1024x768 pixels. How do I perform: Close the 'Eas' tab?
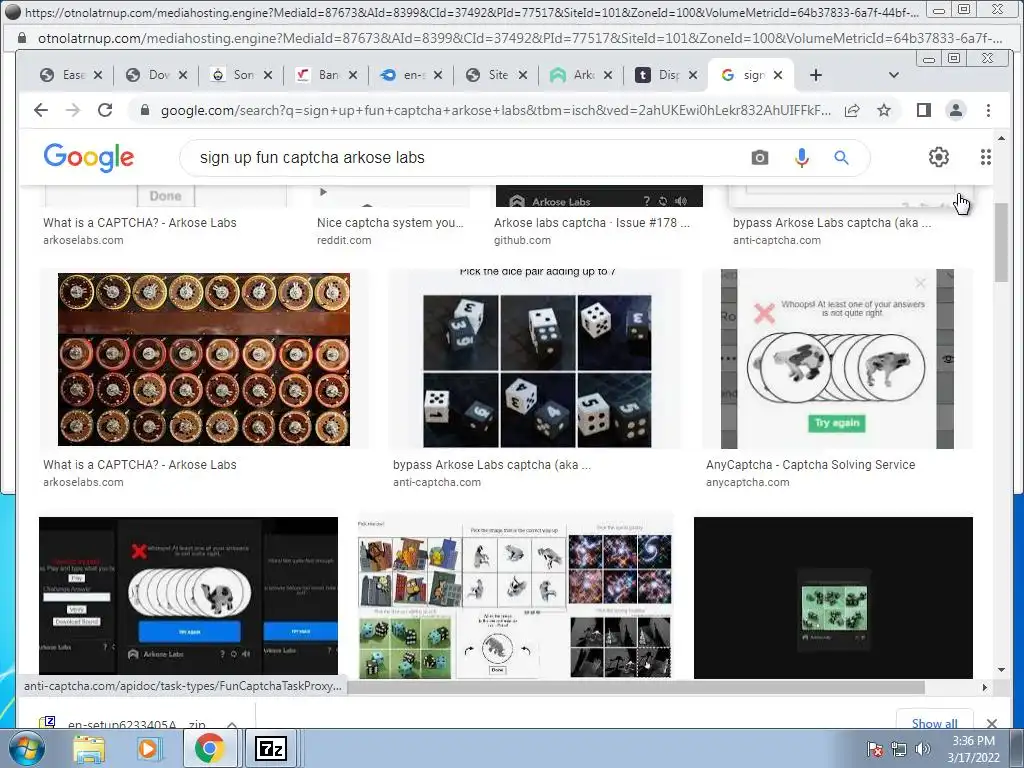pyautogui.click(x=98, y=75)
